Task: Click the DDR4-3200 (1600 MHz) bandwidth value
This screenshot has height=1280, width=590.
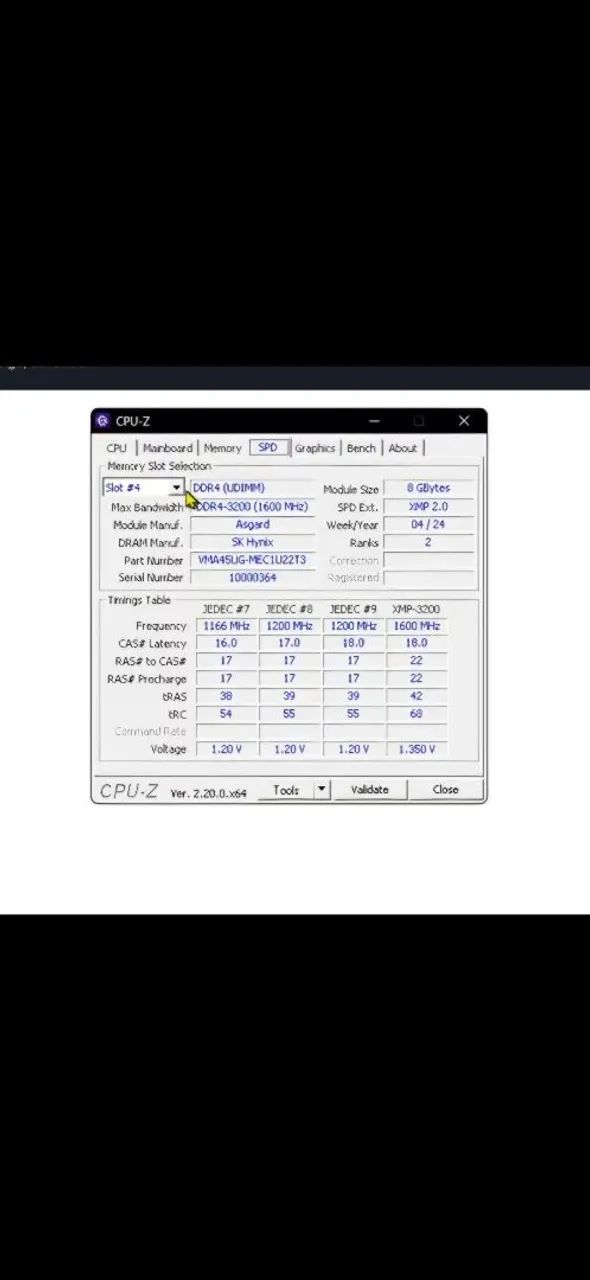Action: 253,507
